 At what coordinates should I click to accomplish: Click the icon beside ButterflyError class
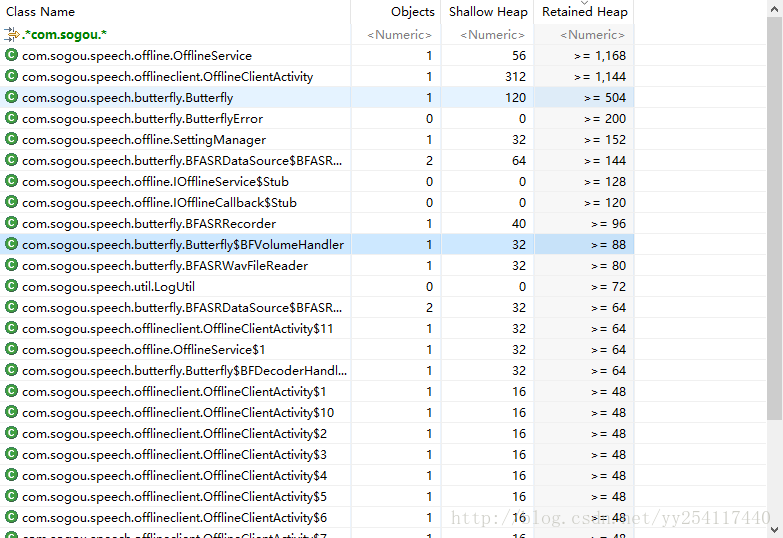click(x=11, y=119)
